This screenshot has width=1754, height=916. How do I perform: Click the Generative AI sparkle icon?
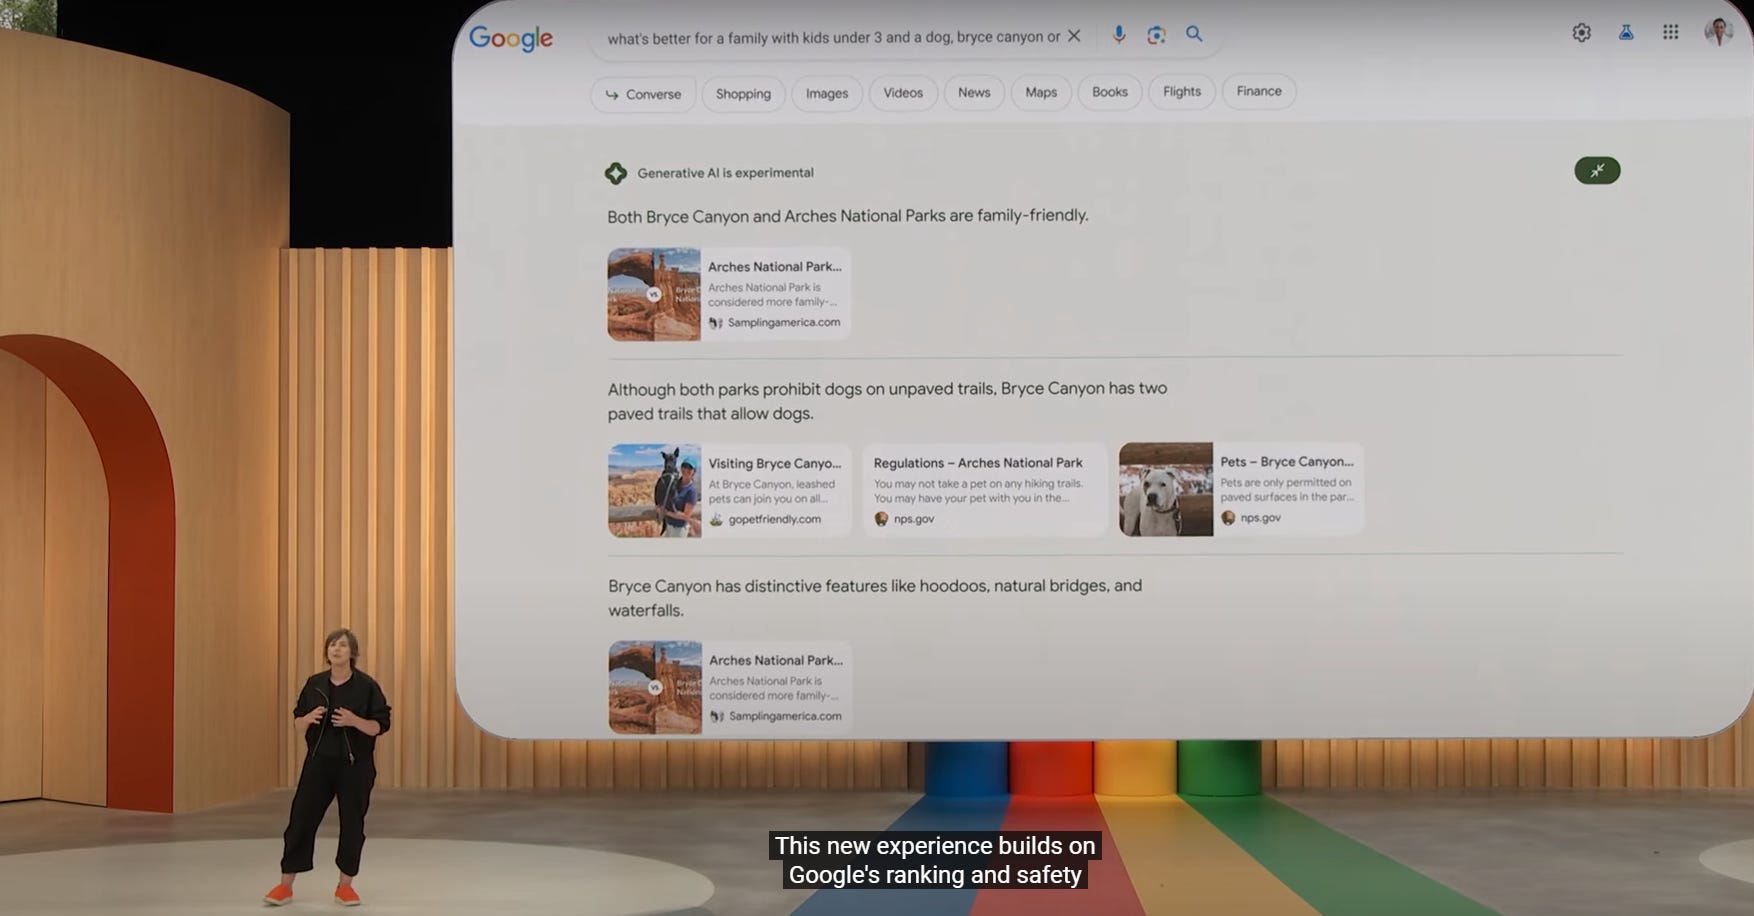coord(616,173)
